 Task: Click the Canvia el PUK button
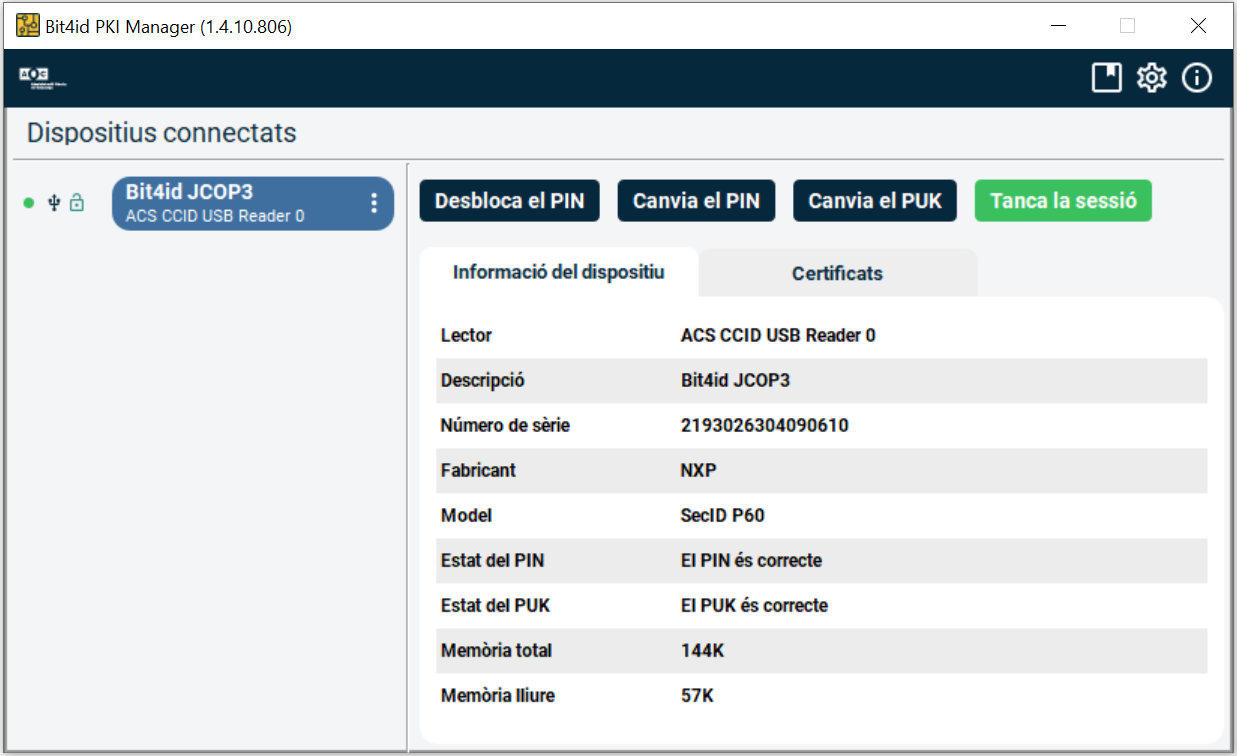click(x=875, y=201)
